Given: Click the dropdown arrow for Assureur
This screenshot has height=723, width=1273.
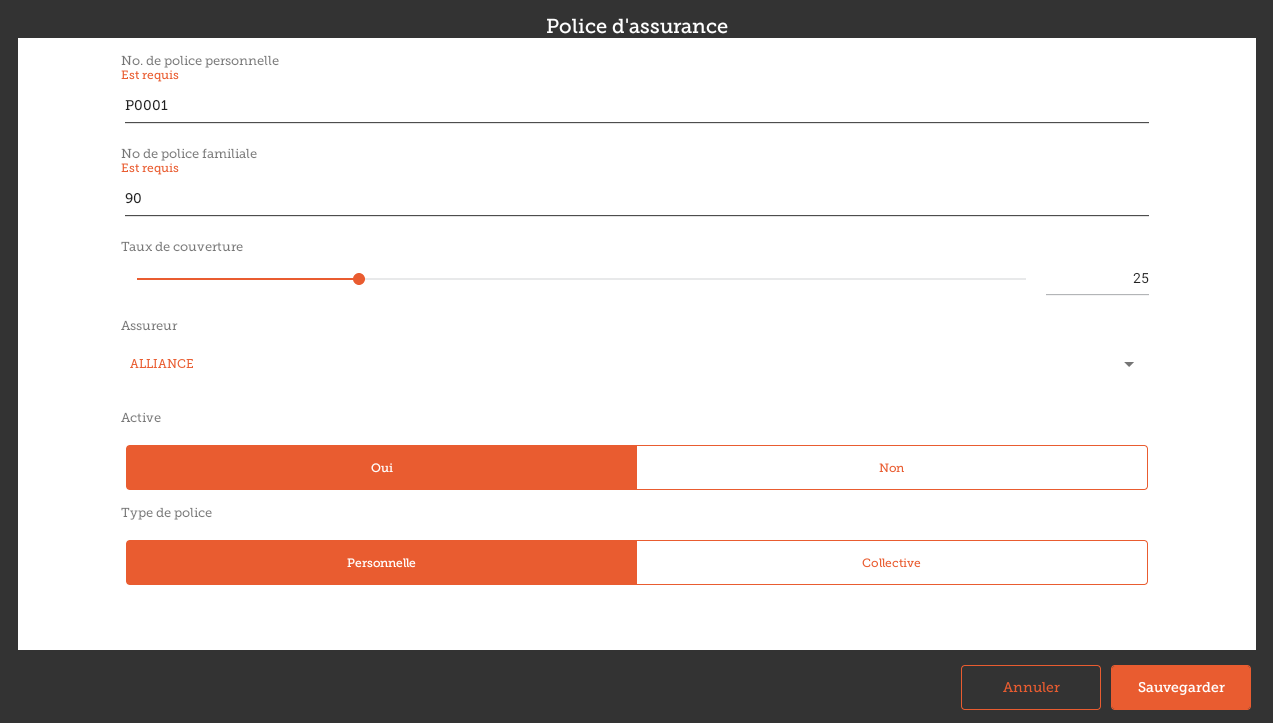Looking at the screenshot, I should click(1129, 365).
